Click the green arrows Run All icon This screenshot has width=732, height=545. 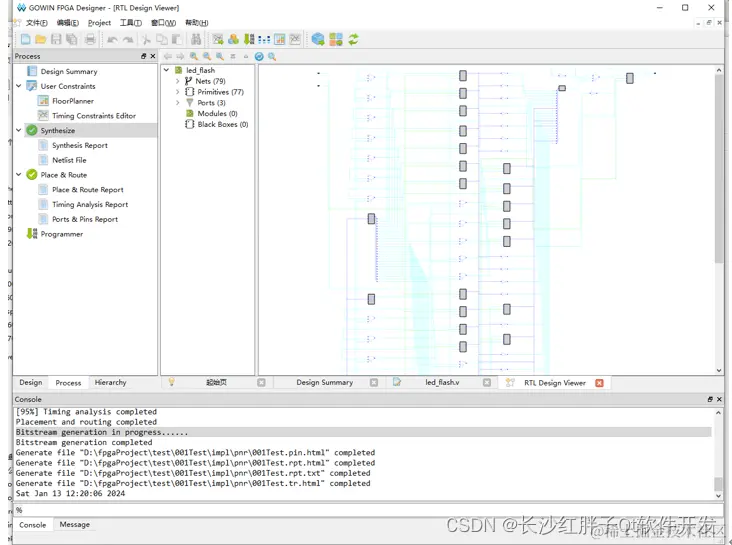[353, 39]
